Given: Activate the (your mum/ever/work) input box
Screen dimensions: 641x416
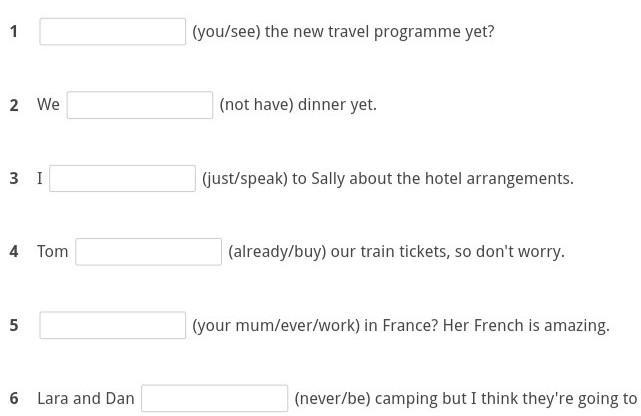Looking at the screenshot, I should point(112,325).
